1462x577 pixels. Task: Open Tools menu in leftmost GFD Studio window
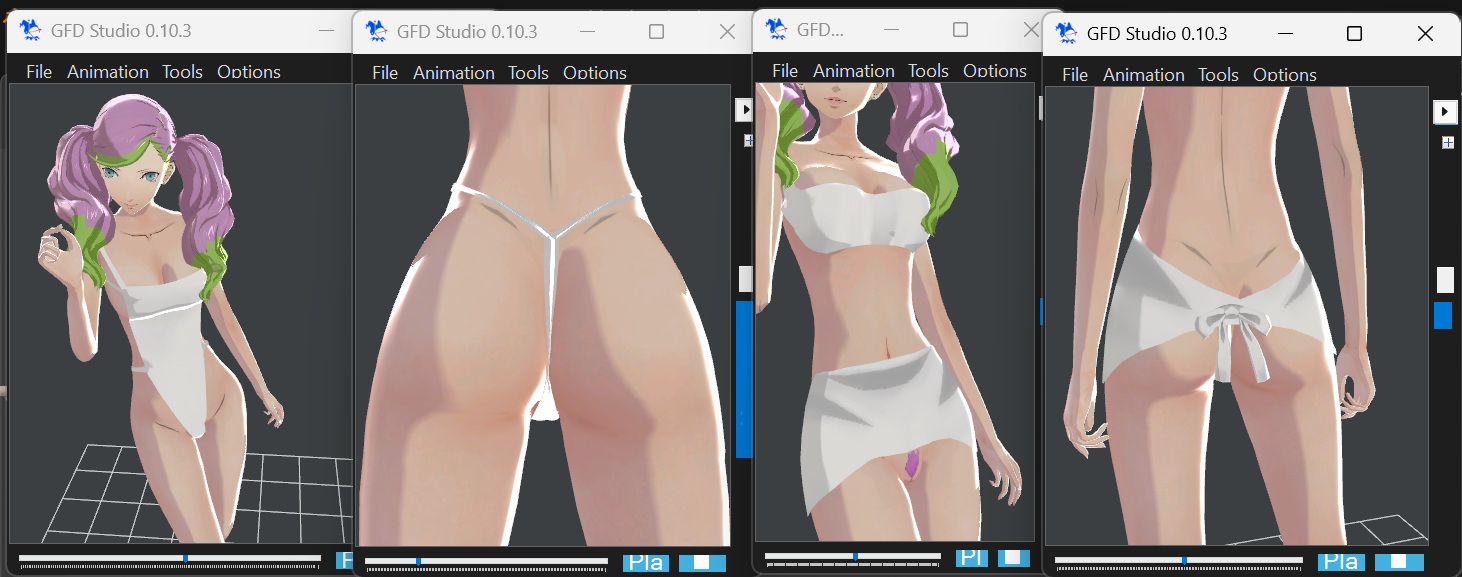click(x=182, y=72)
